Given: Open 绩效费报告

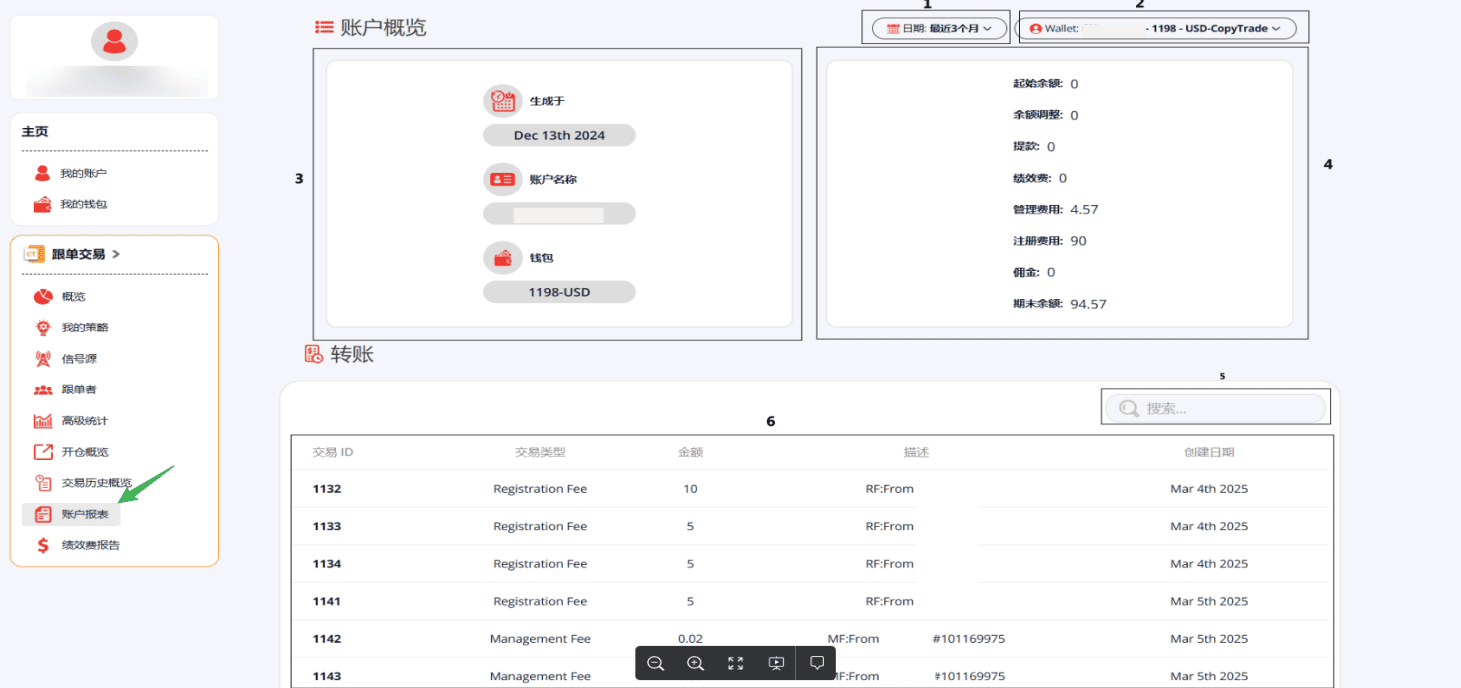Looking at the screenshot, I should (x=91, y=545).
